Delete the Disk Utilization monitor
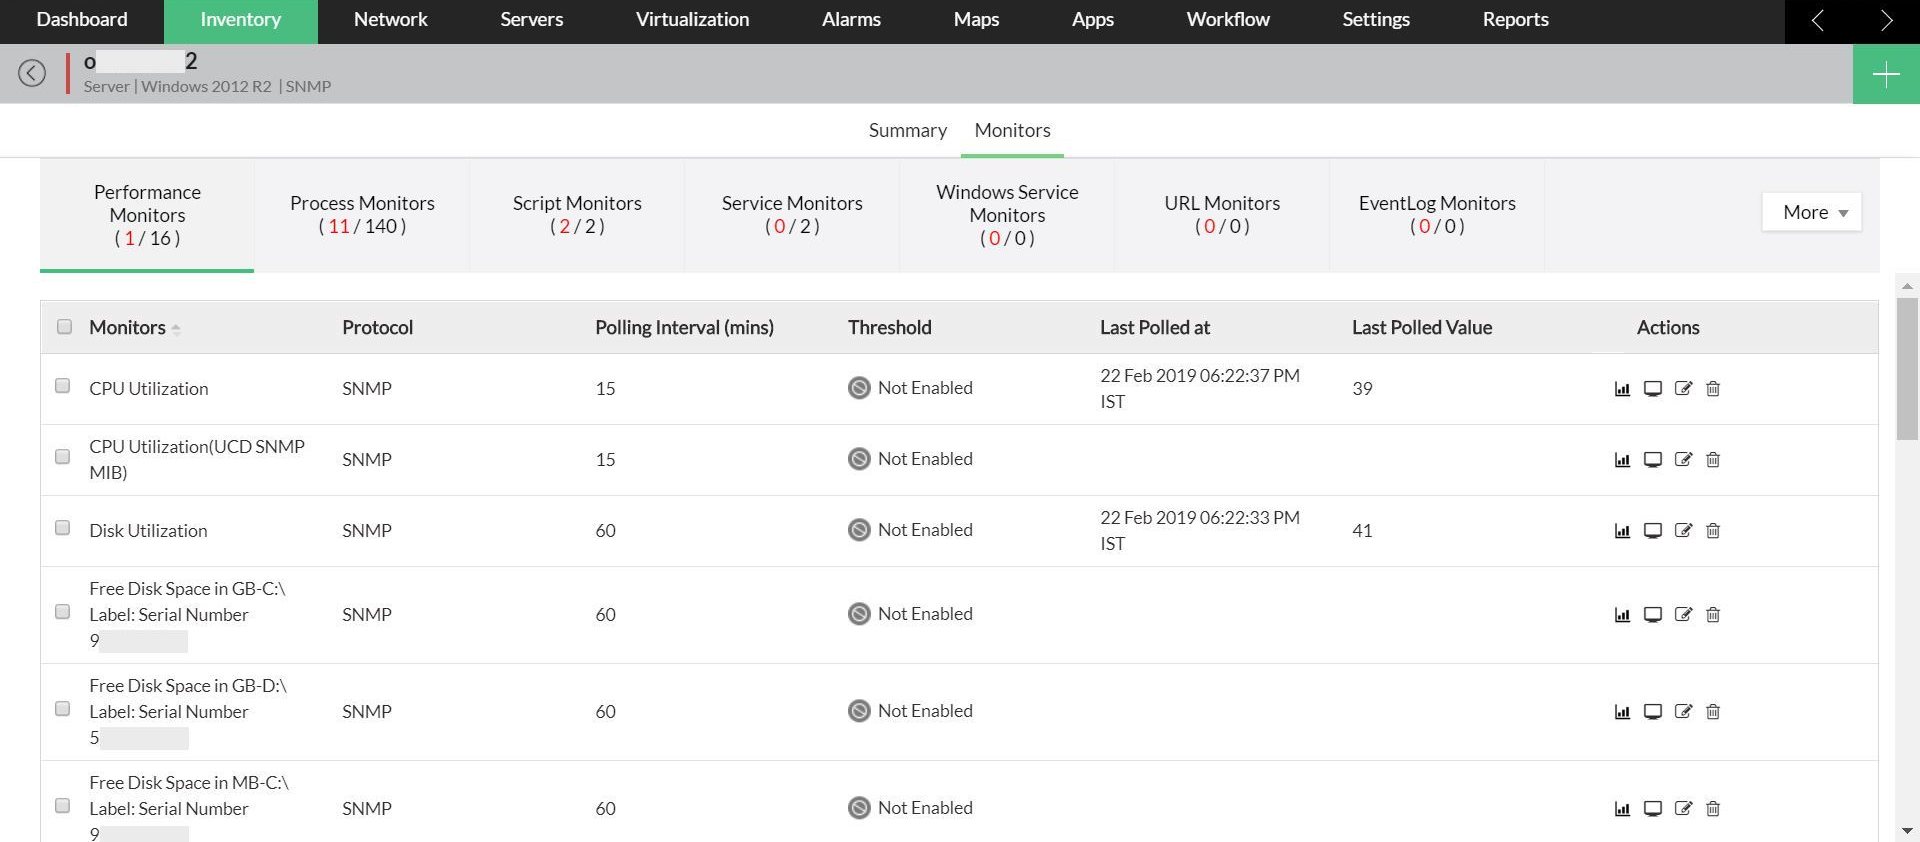The image size is (1920, 842). click(1713, 531)
